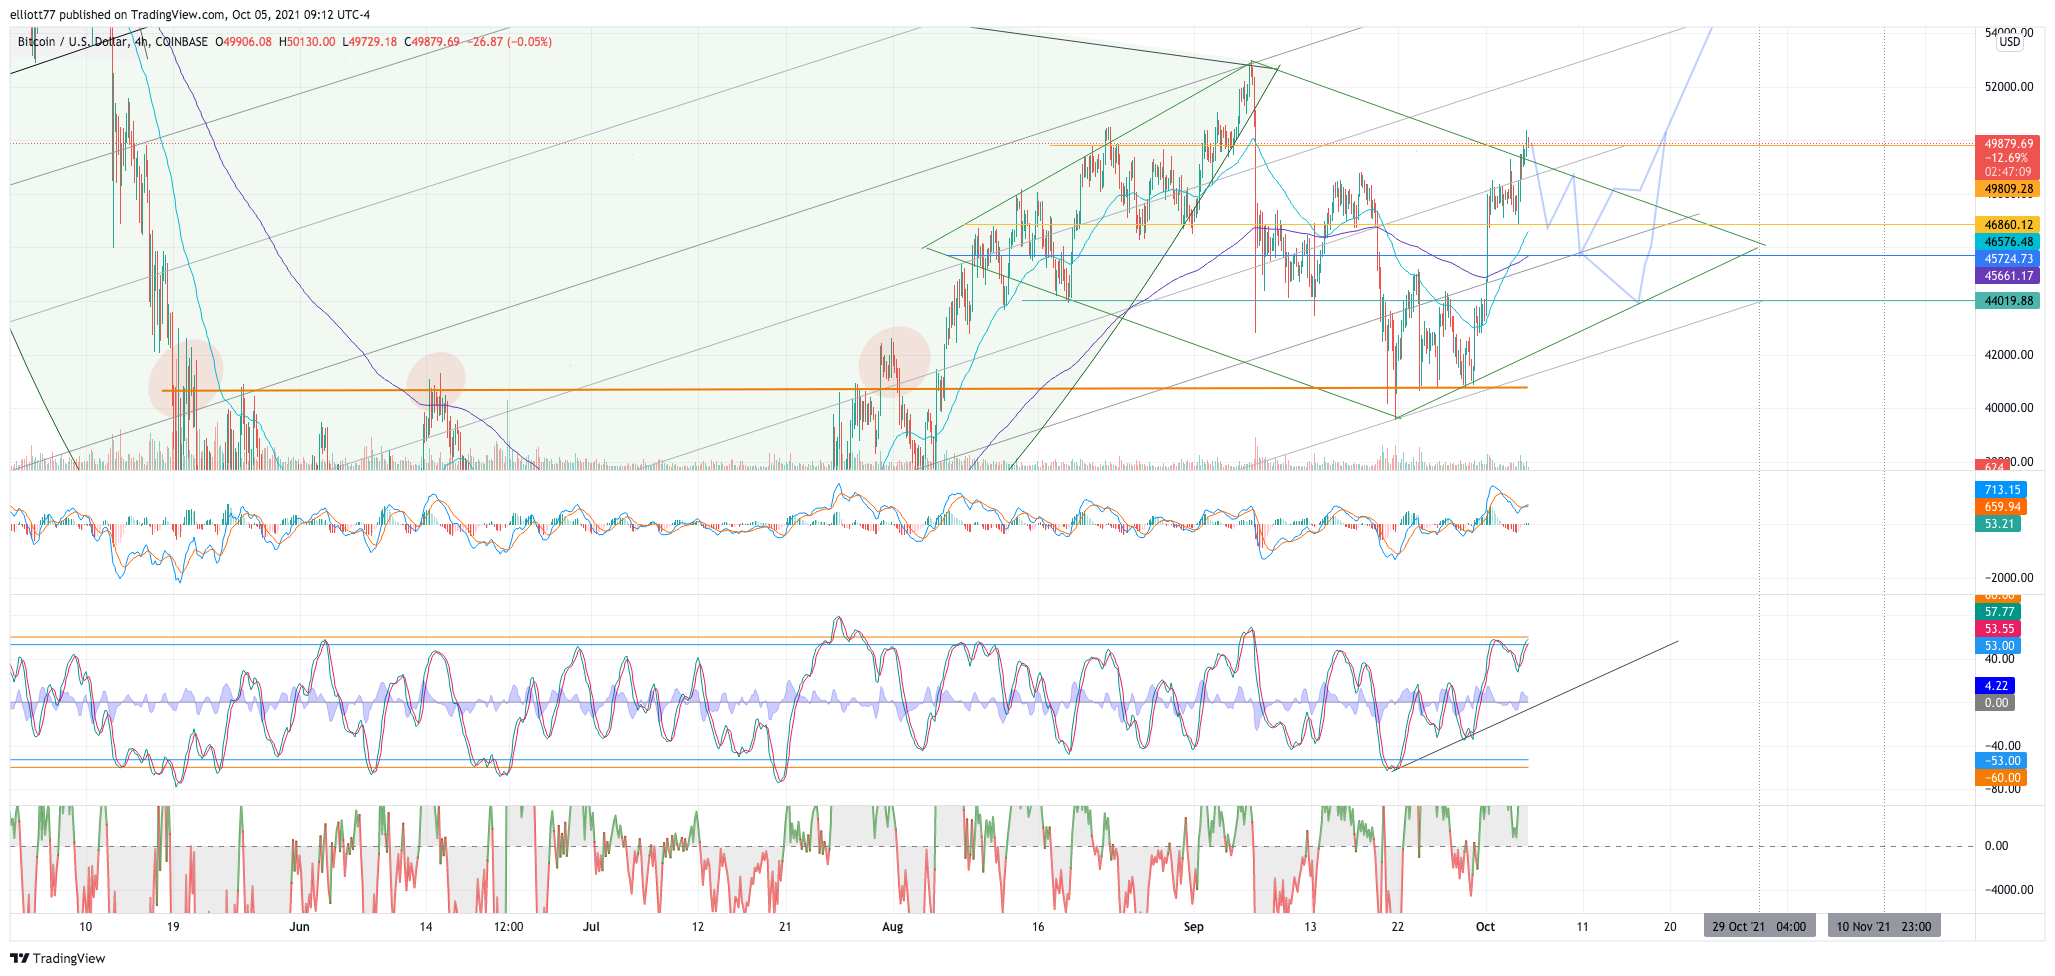The width and height of the screenshot is (2055, 976).
Task: Click the low value L49729.18
Action: (x=370, y=42)
